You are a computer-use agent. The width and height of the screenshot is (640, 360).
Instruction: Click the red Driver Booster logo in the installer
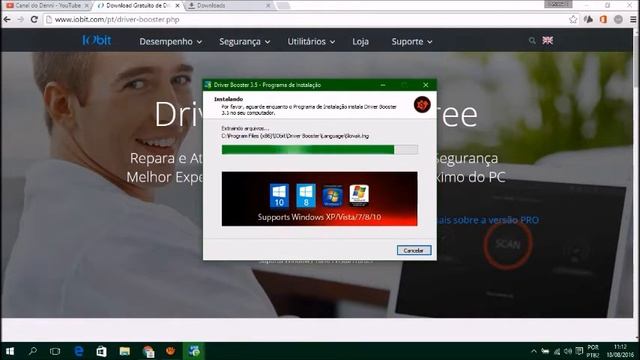click(422, 104)
